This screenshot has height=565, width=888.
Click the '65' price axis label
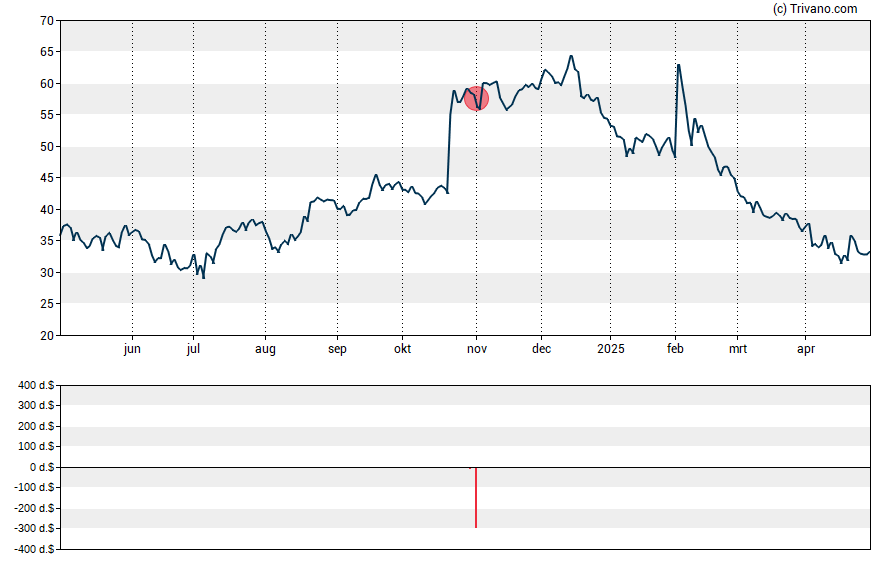click(47, 52)
